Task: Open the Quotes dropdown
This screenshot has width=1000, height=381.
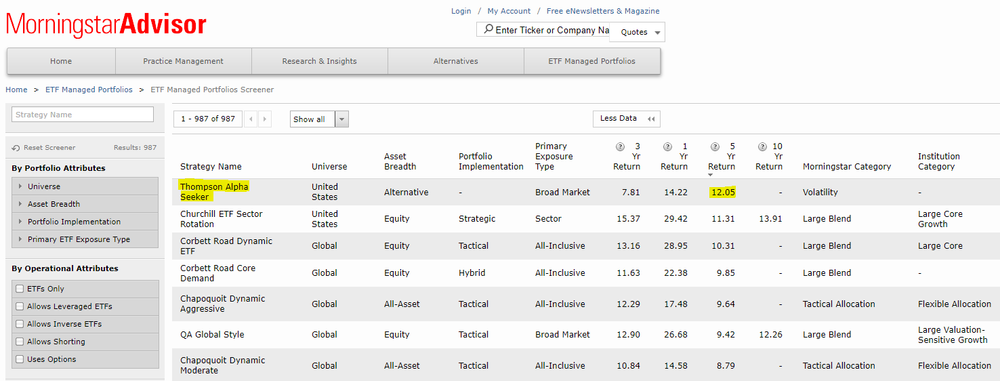Action: pyautogui.click(x=637, y=32)
